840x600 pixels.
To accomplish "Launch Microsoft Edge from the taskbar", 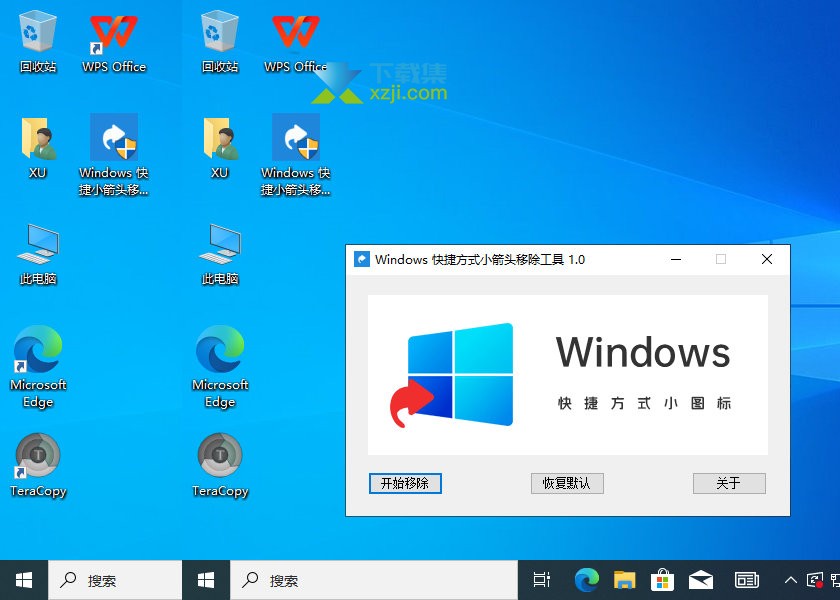I will coord(587,580).
